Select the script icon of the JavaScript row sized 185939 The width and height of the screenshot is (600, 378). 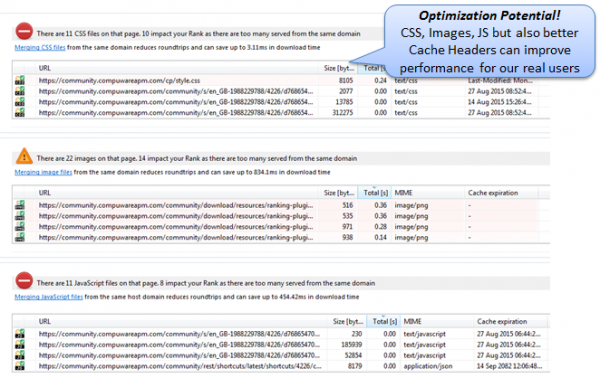point(20,344)
